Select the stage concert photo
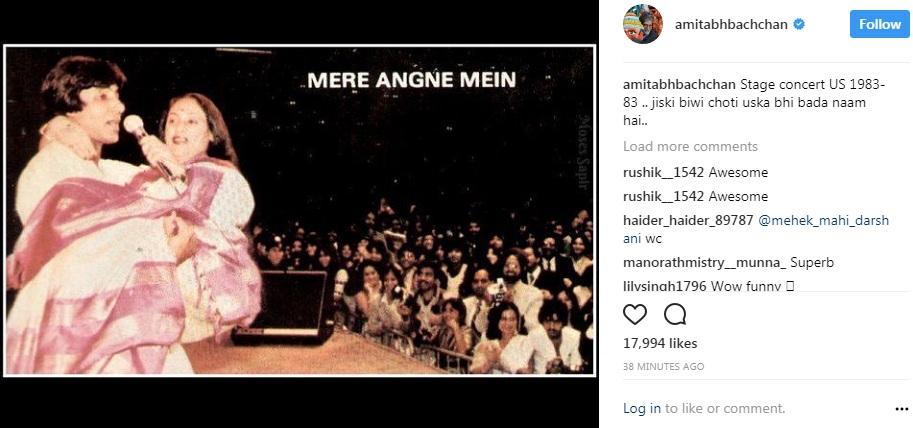The width and height of the screenshot is (913, 428). click(x=299, y=210)
